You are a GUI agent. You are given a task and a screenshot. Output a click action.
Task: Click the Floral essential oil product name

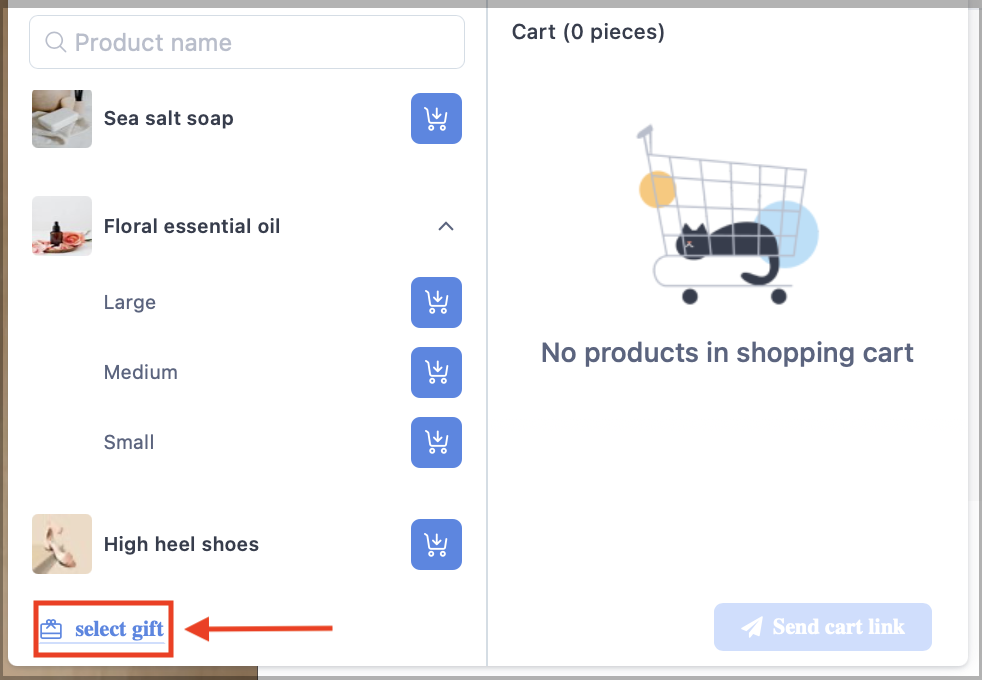click(192, 226)
